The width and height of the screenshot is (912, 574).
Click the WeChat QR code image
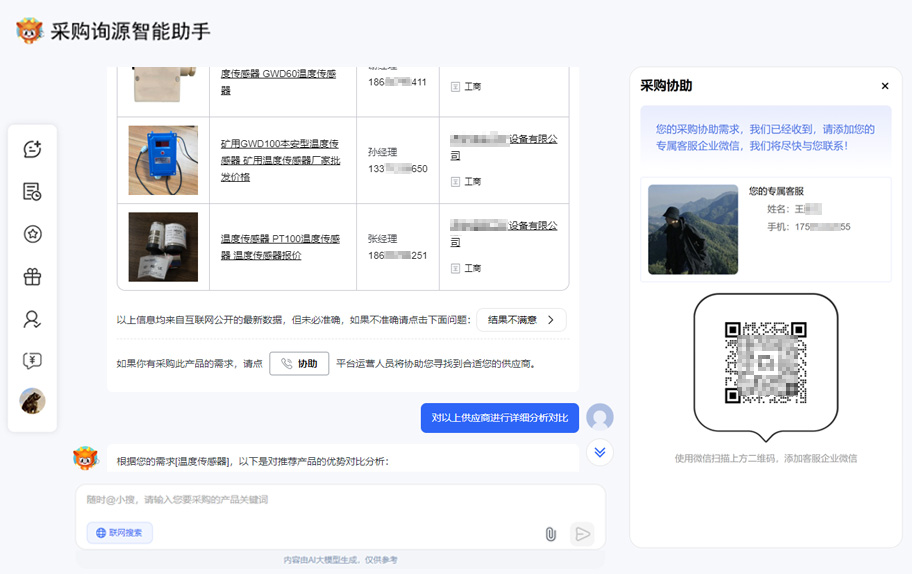tap(765, 361)
